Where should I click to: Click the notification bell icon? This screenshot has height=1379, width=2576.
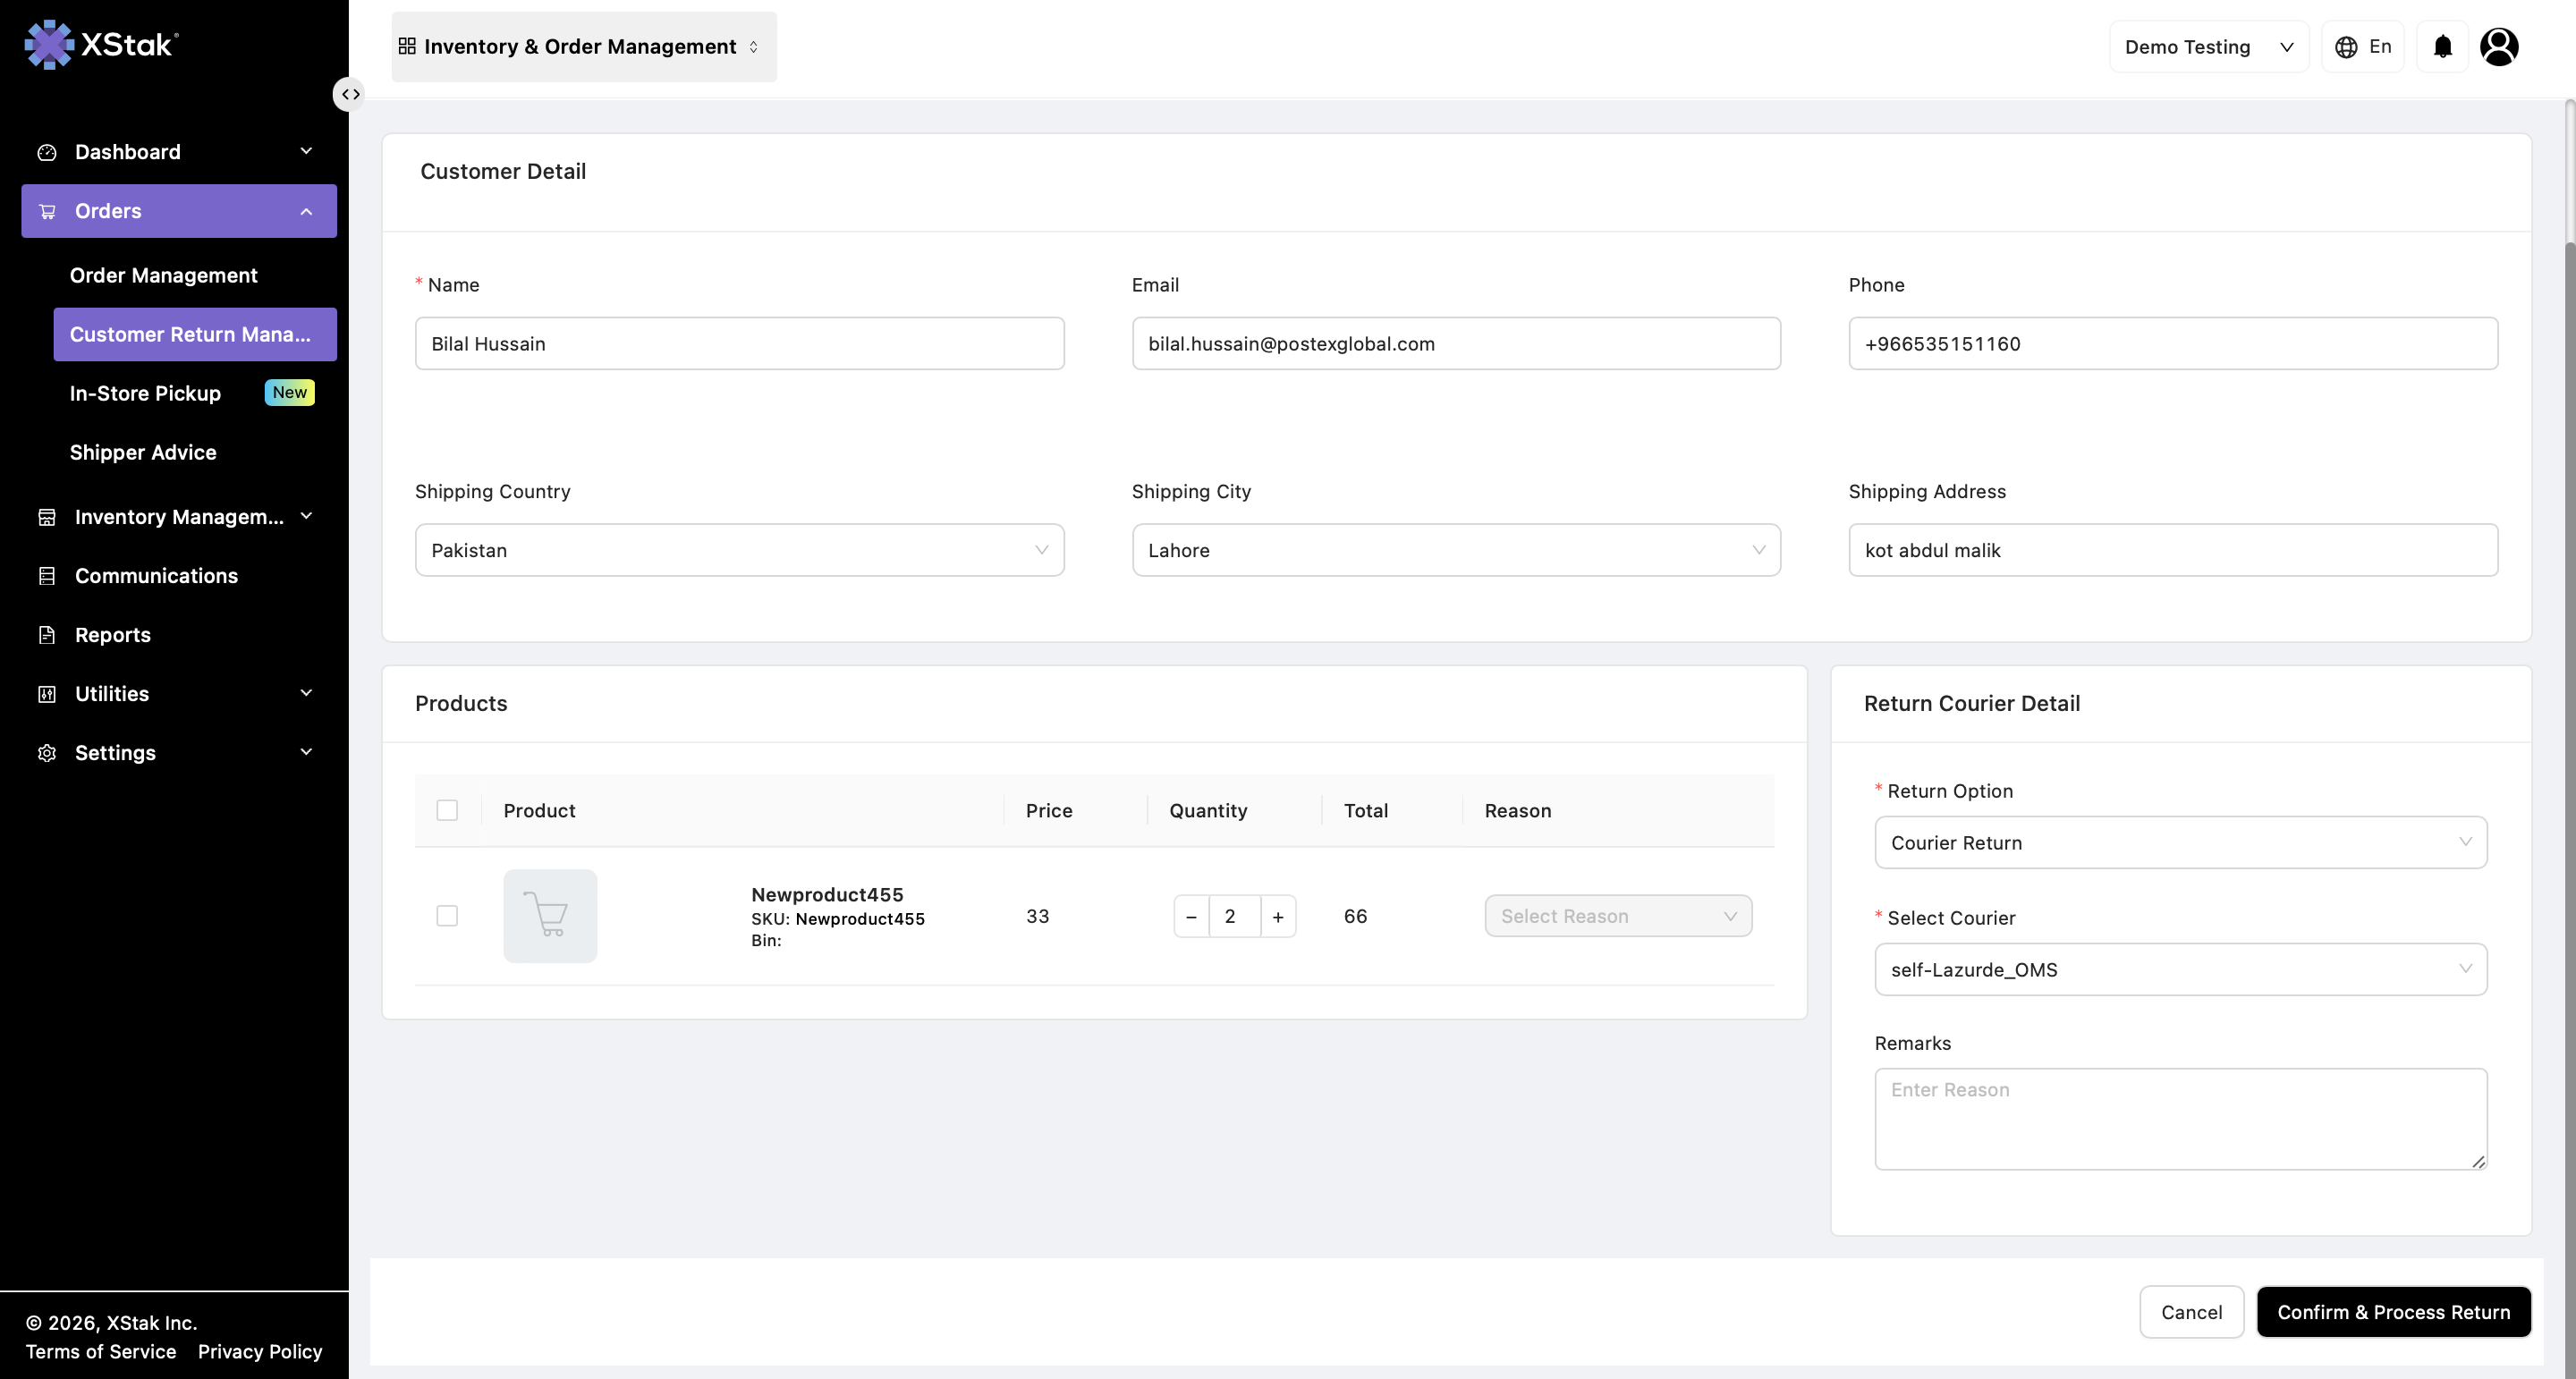(2442, 47)
